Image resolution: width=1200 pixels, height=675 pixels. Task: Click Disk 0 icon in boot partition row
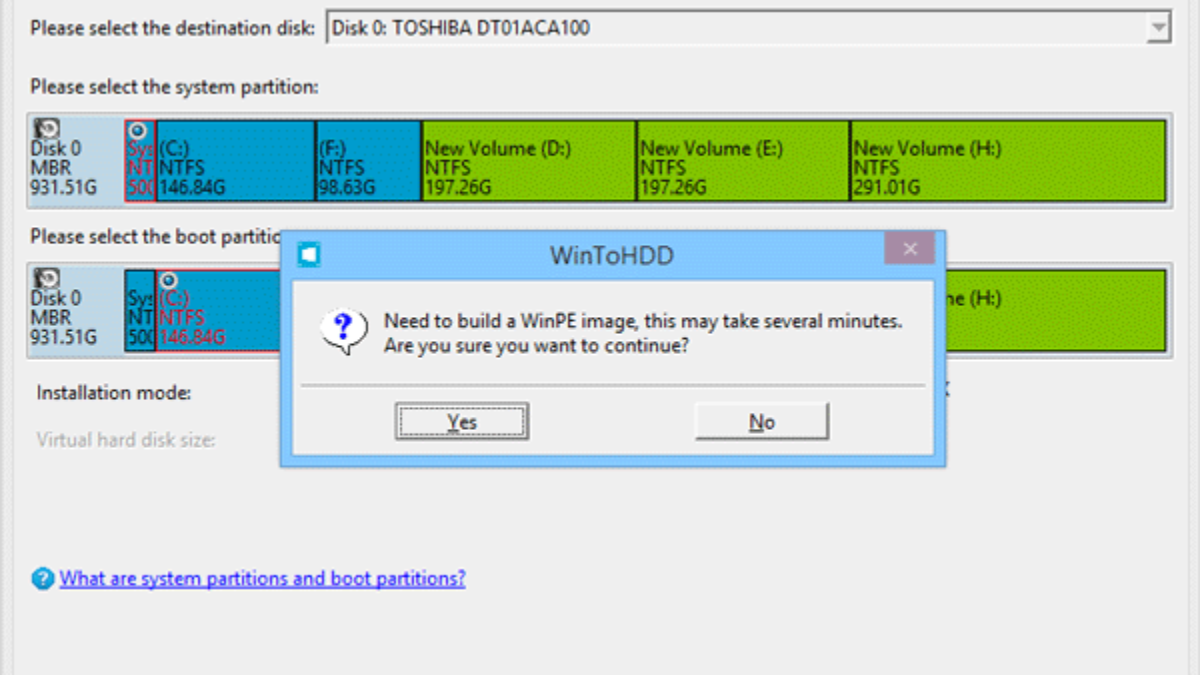(46, 278)
